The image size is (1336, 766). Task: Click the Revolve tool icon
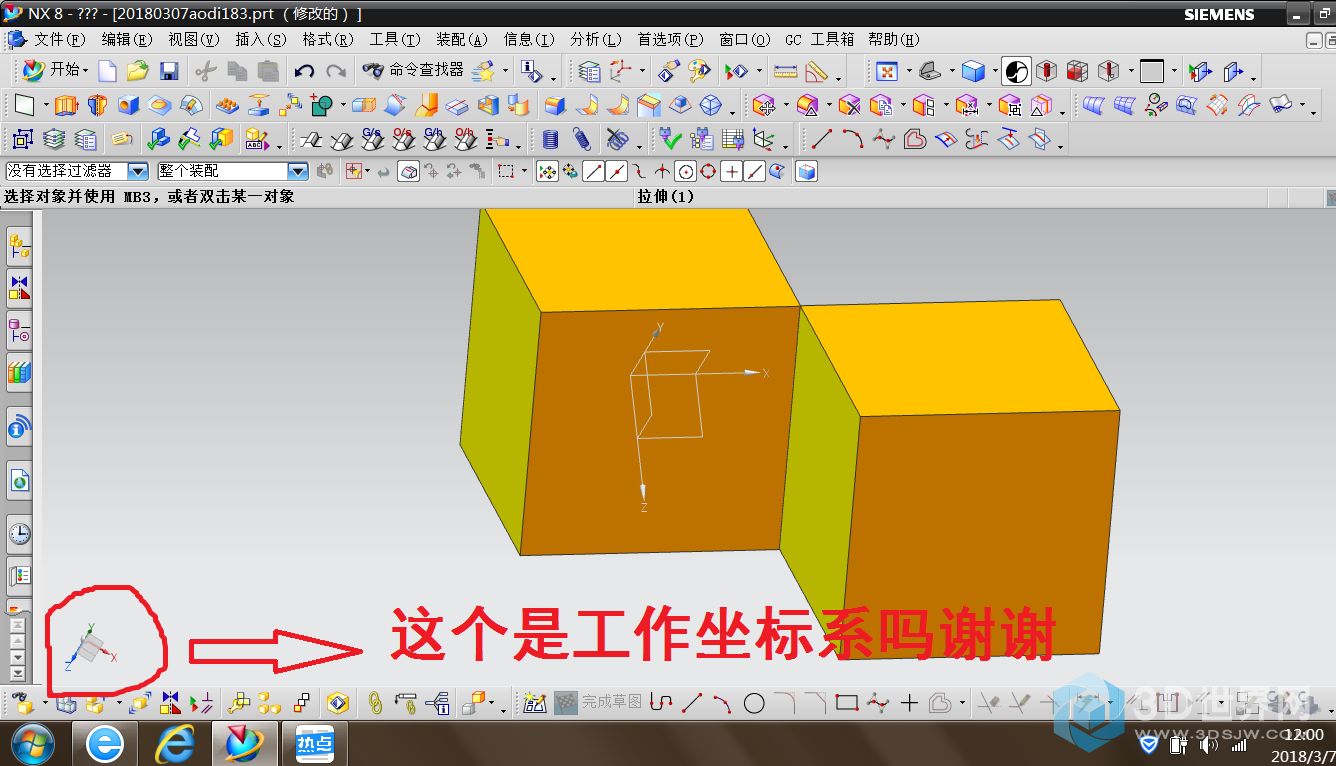pyautogui.click(x=97, y=105)
